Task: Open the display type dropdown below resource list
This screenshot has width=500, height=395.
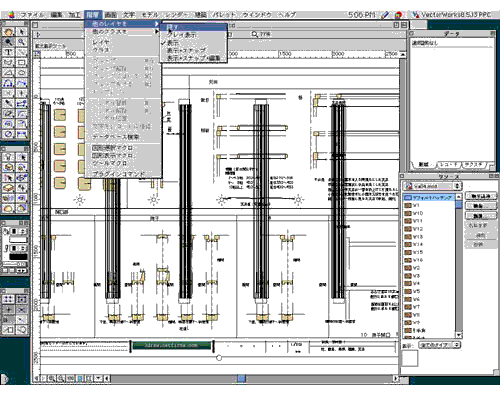Action: click(x=439, y=345)
